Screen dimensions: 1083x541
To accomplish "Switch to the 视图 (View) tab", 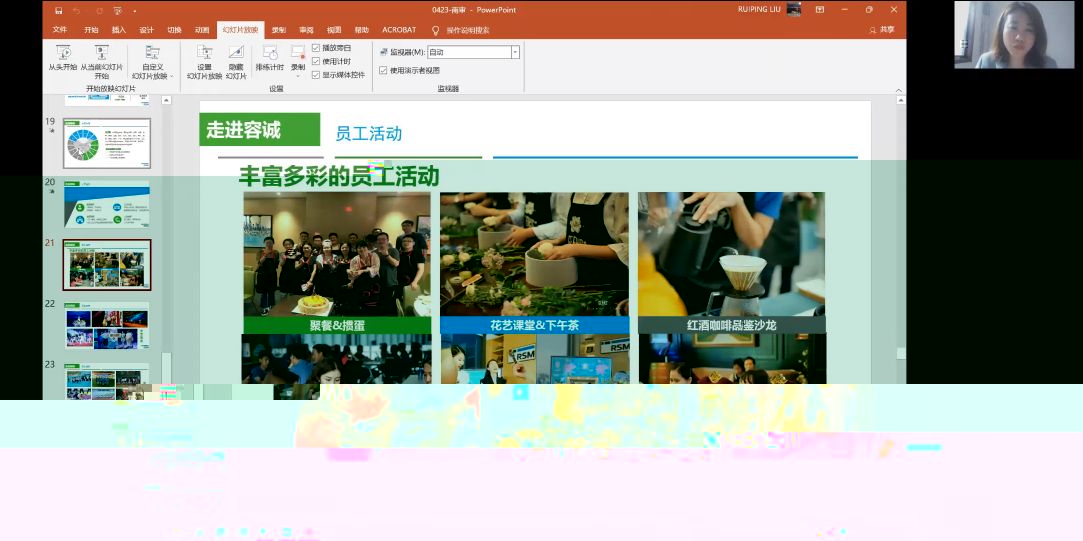I will tap(334, 30).
